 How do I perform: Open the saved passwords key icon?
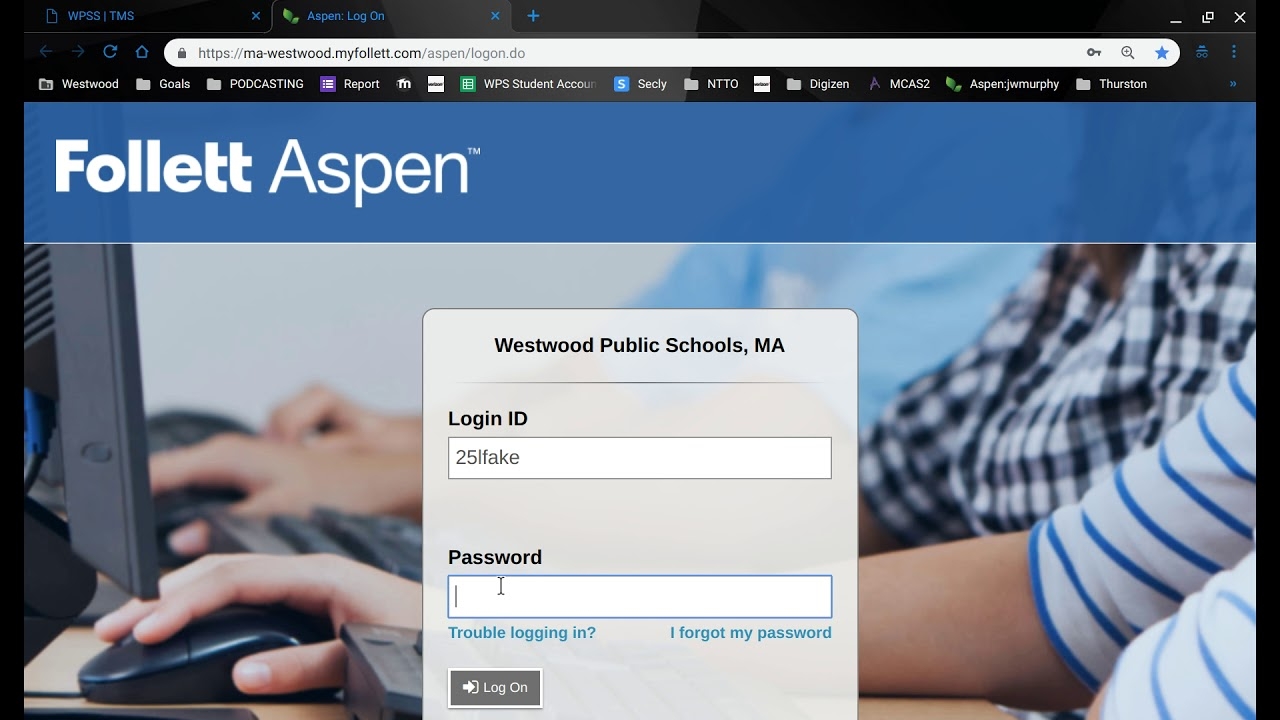1094,53
